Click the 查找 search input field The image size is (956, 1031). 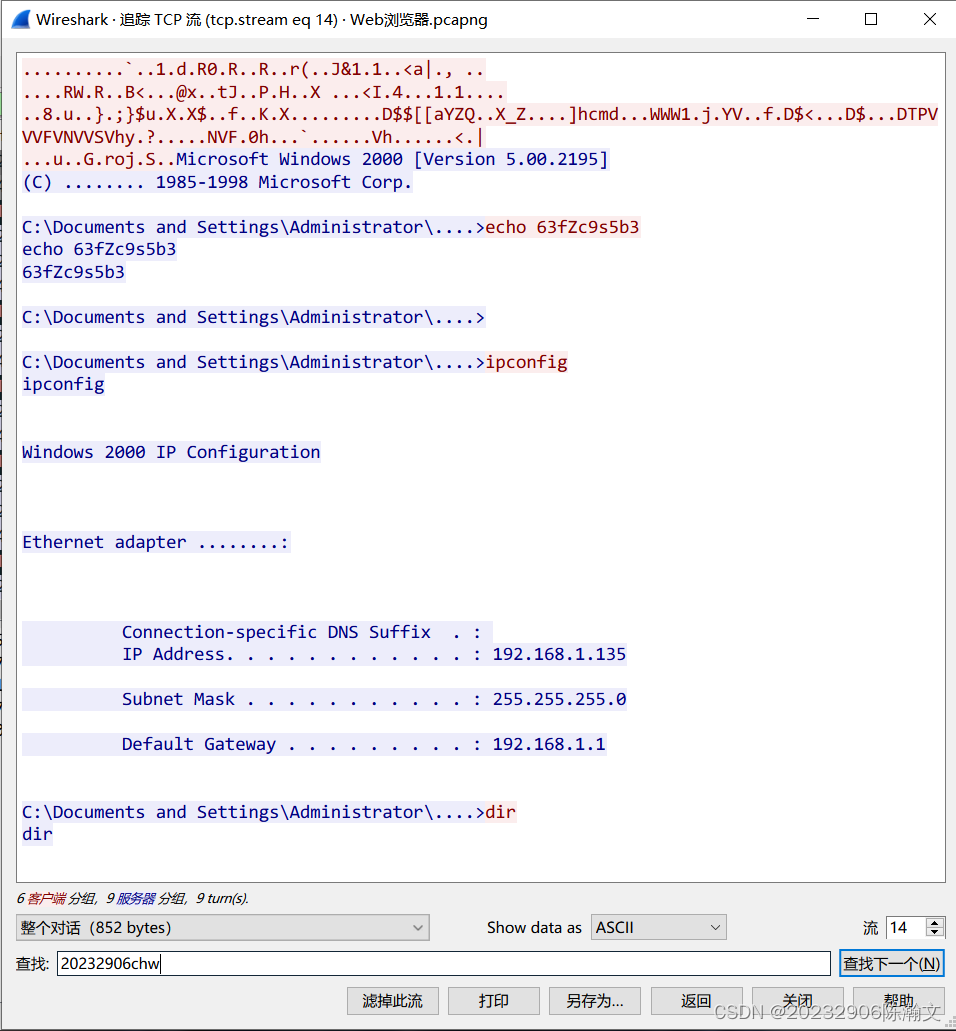[443, 963]
